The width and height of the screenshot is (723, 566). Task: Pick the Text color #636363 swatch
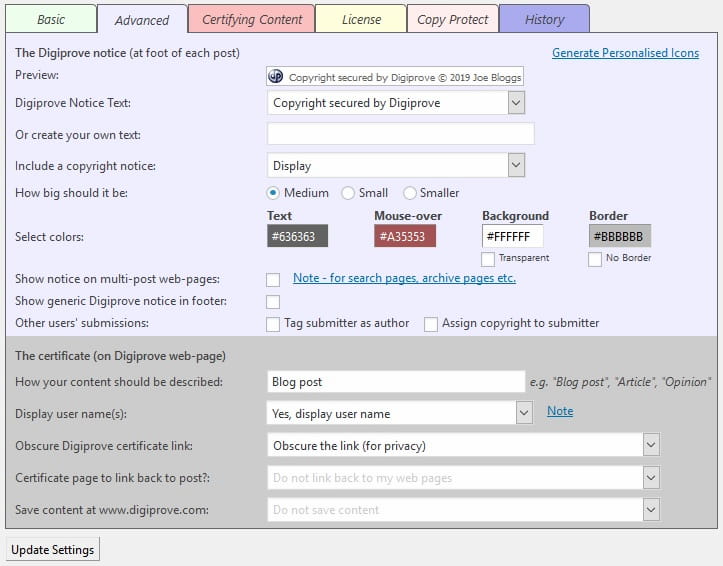pyautogui.click(x=297, y=236)
